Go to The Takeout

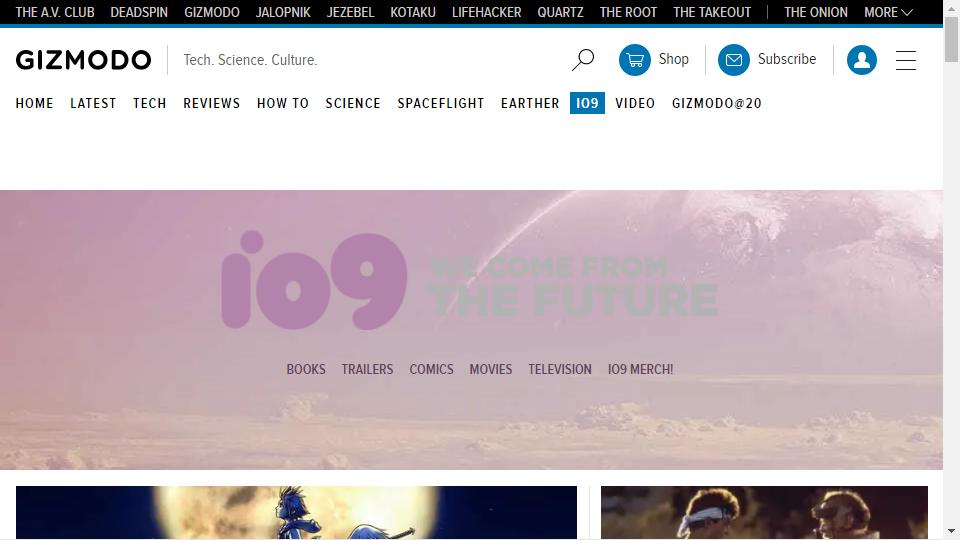click(712, 12)
